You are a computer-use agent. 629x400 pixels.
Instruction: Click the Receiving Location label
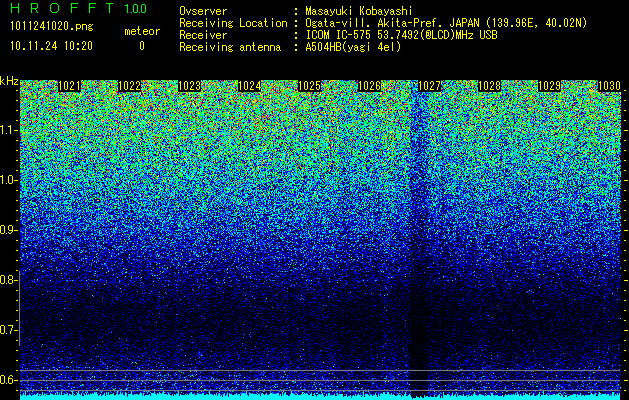(233, 24)
